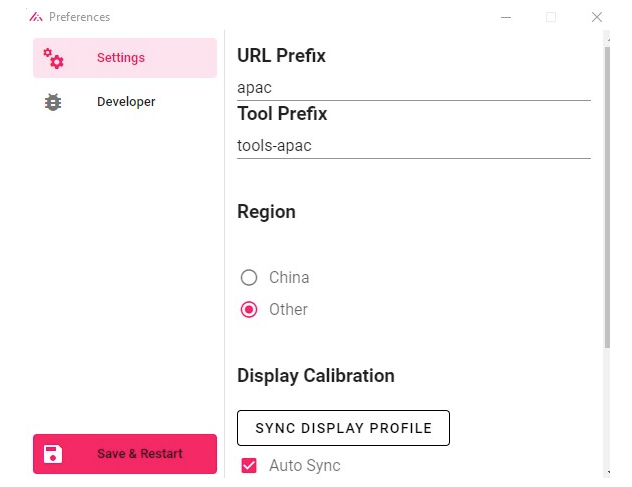The height and width of the screenshot is (487, 632).
Task: Click the bug icon beside Developer
Action: pyautogui.click(x=53, y=102)
